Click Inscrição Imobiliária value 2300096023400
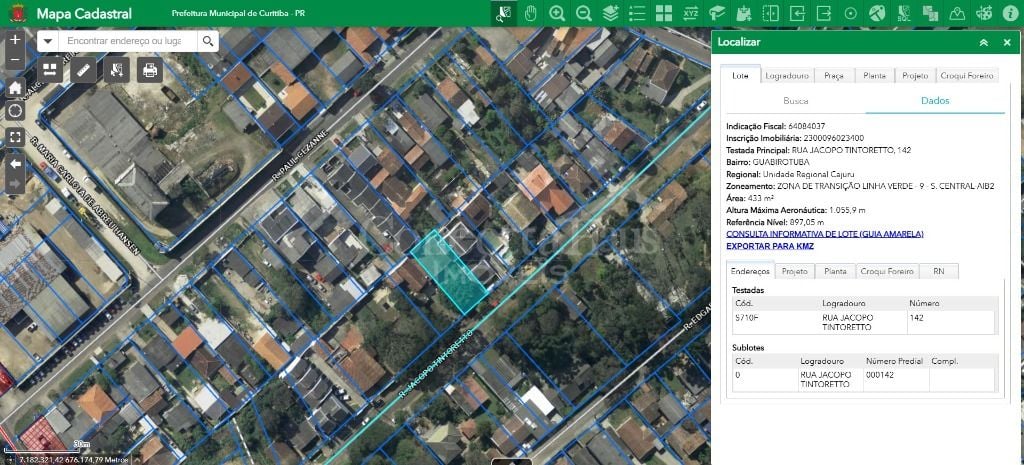The width and height of the screenshot is (1024, 465). click(x=834, y=138)
